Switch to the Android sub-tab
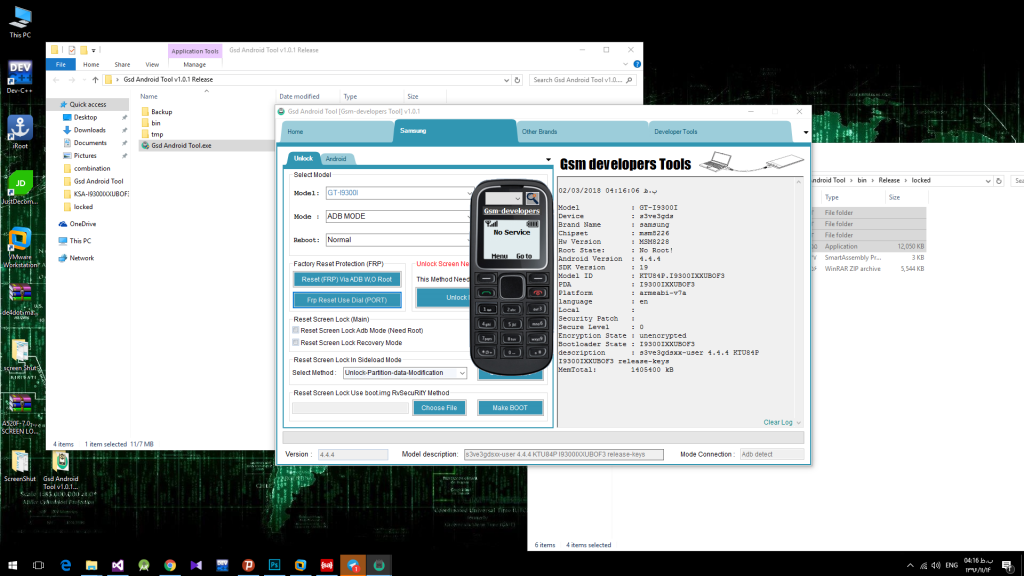This screenshot has width=1024, height=576. 336,159
